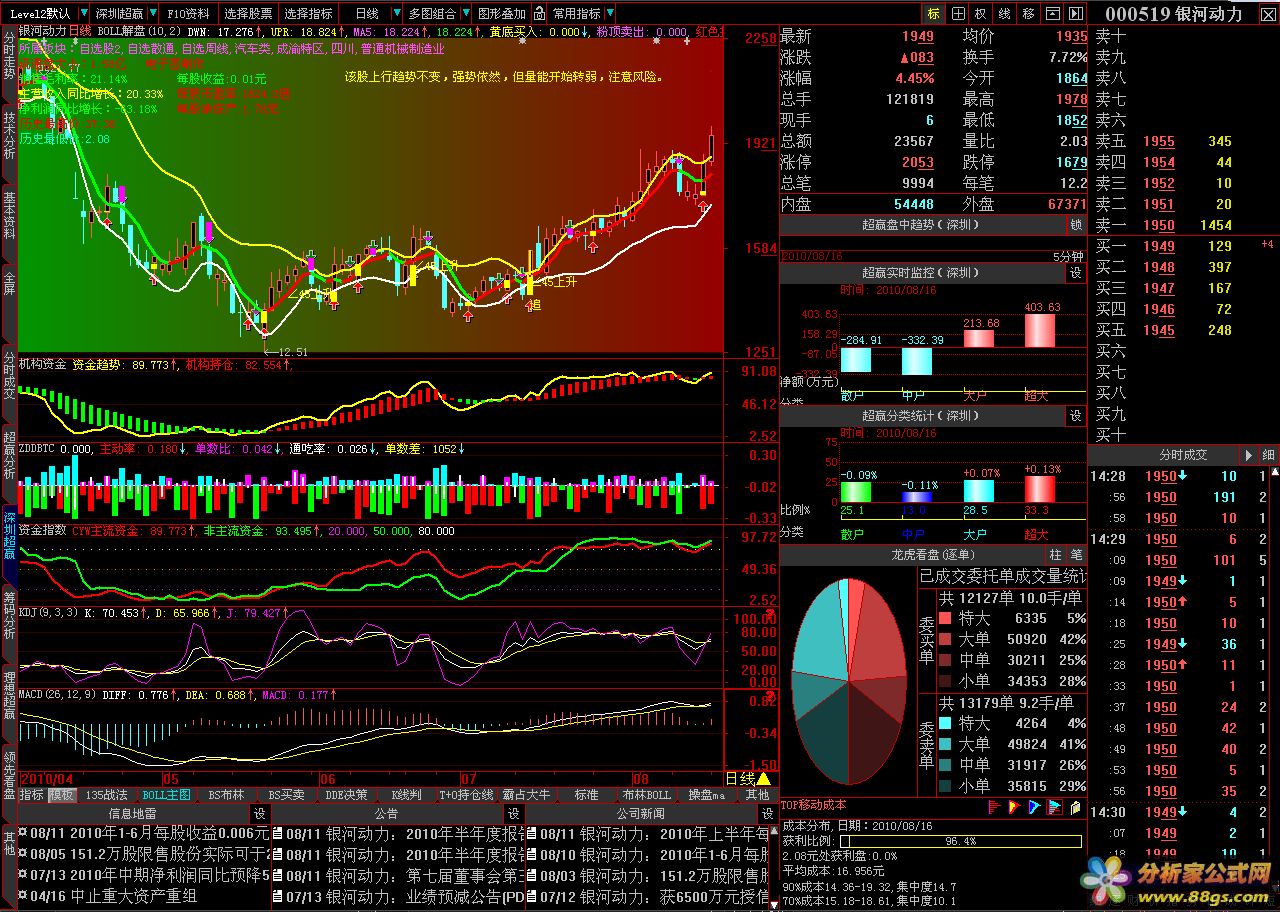Click play arrow beside 分时成交 header
The height and width of the screenshot is (912, 1280).
1247,455
